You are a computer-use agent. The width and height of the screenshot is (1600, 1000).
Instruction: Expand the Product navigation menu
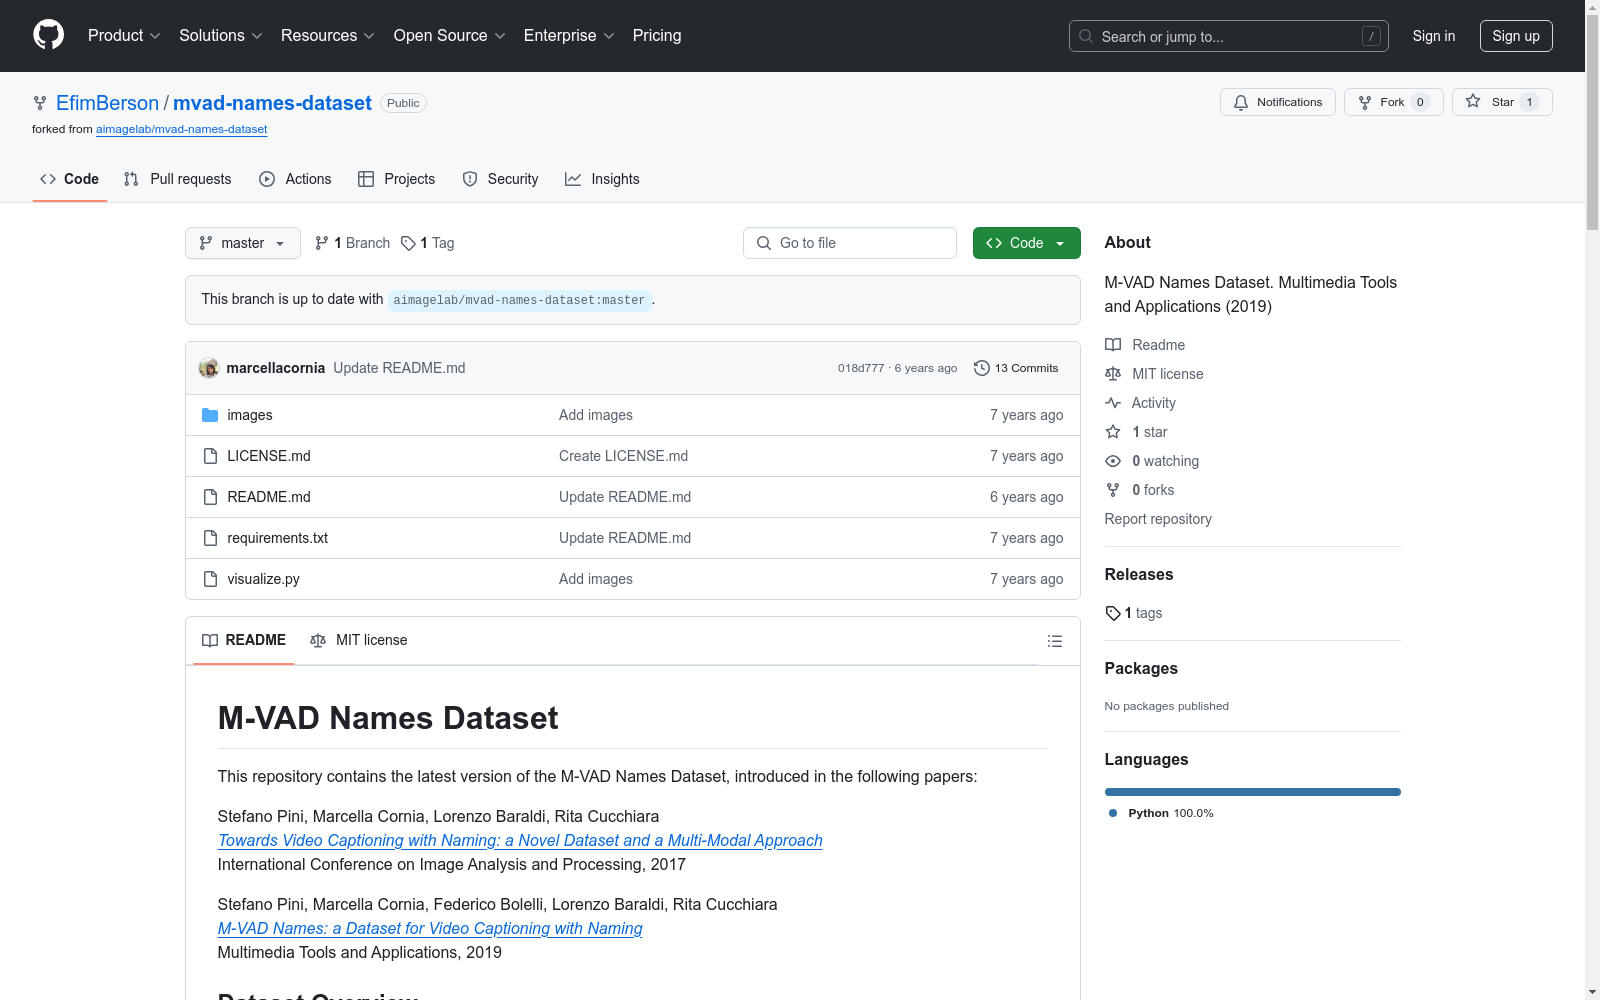[x=124, y=36]
